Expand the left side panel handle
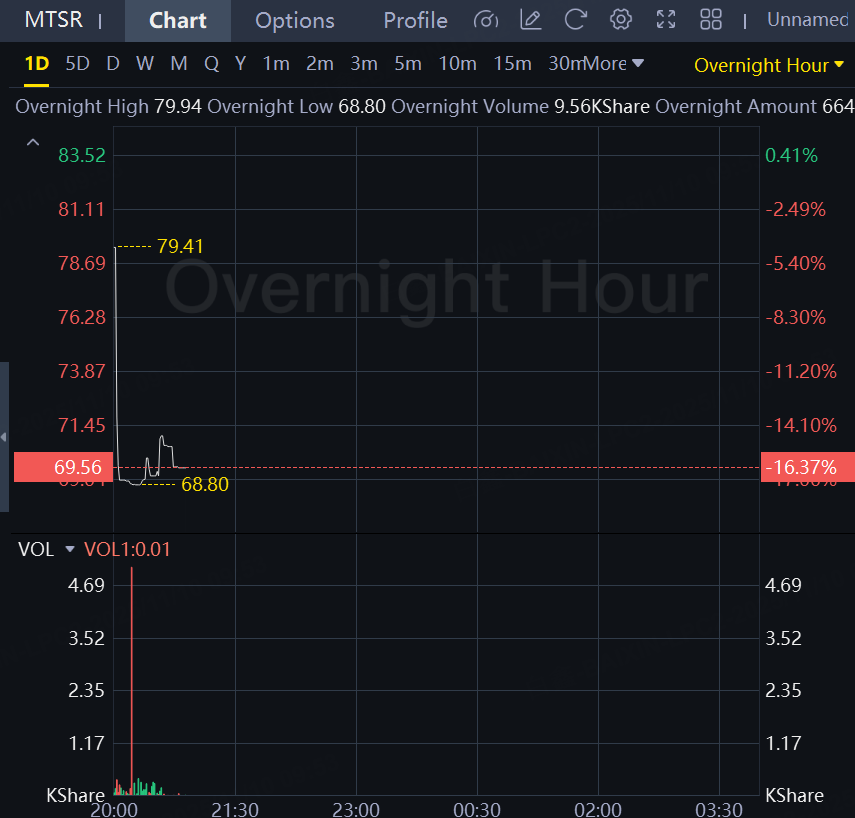This screenshot has width=855, height=818. pyautogui.click(x=4, y=437)
